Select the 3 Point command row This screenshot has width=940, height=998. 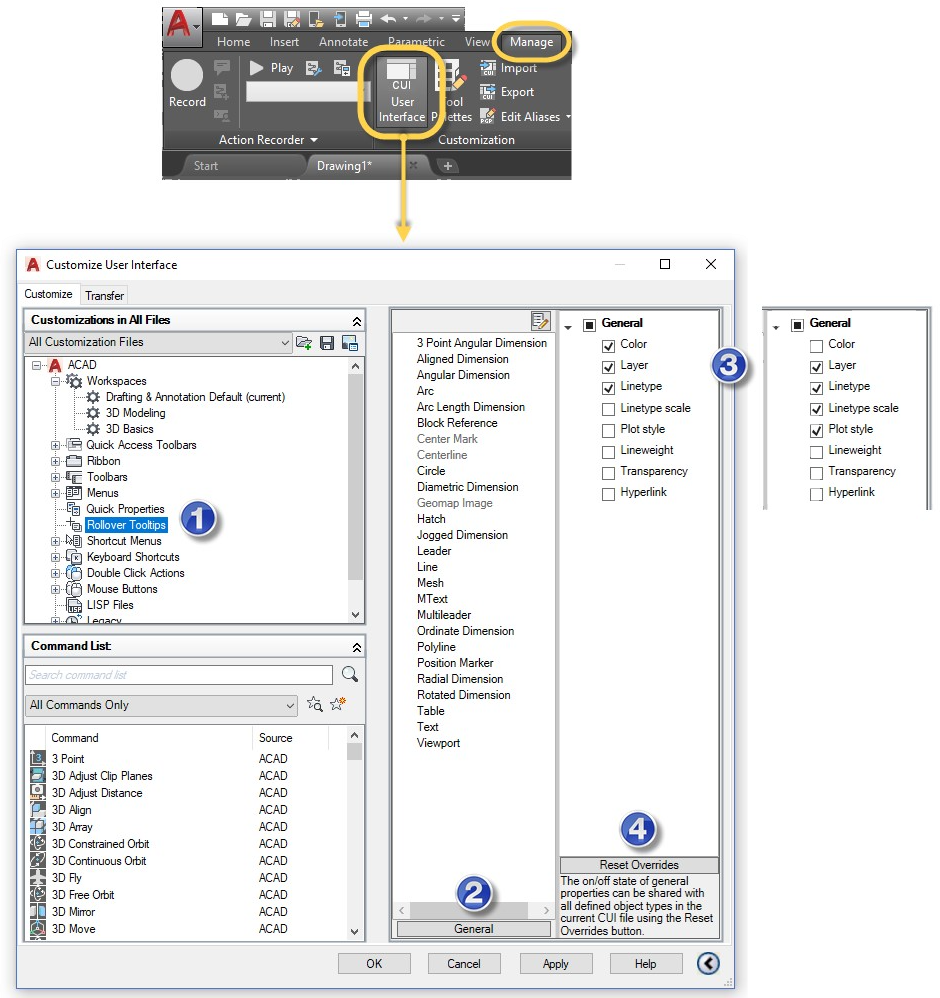click(x=188, y=759)
